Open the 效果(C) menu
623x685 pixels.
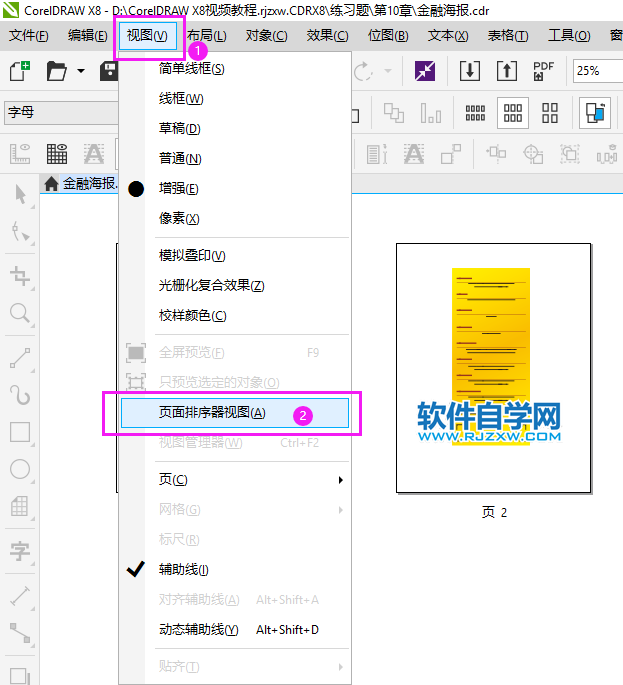coord(328,35)
